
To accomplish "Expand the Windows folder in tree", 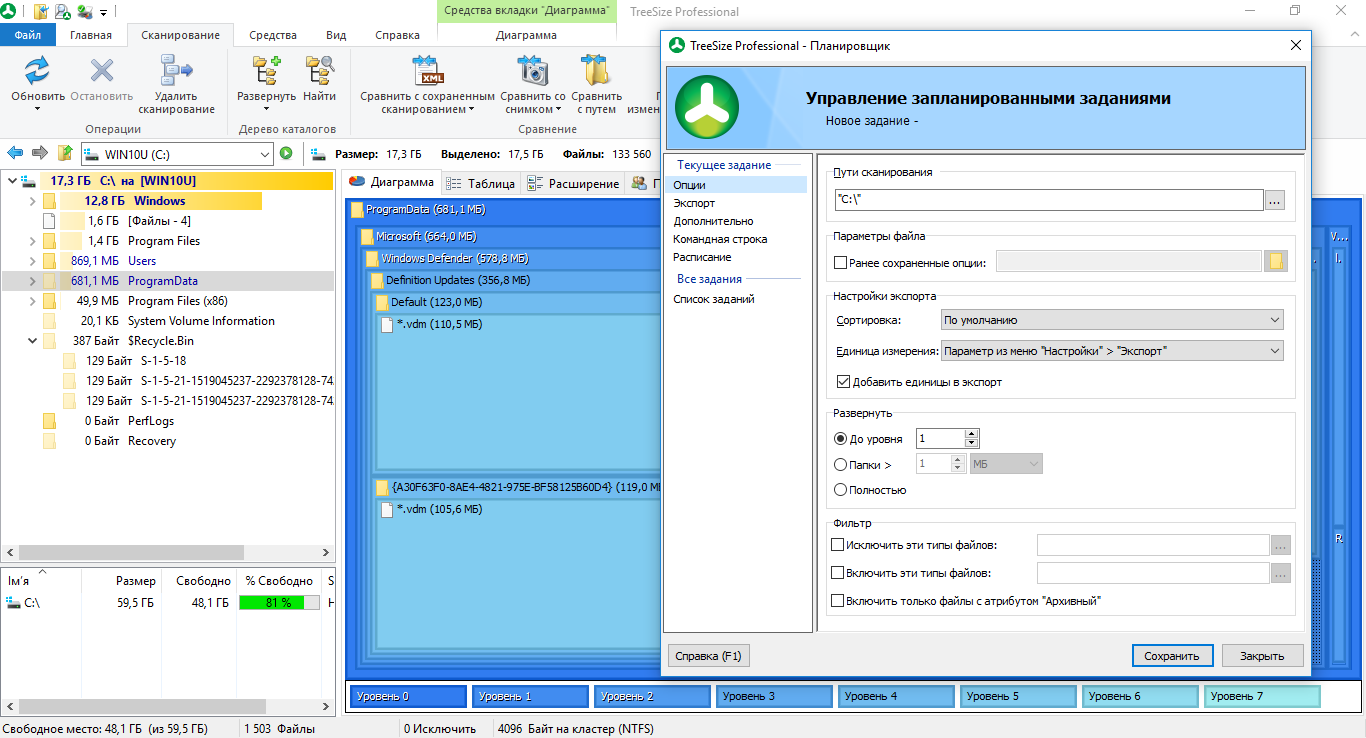I will click(33, 201).
